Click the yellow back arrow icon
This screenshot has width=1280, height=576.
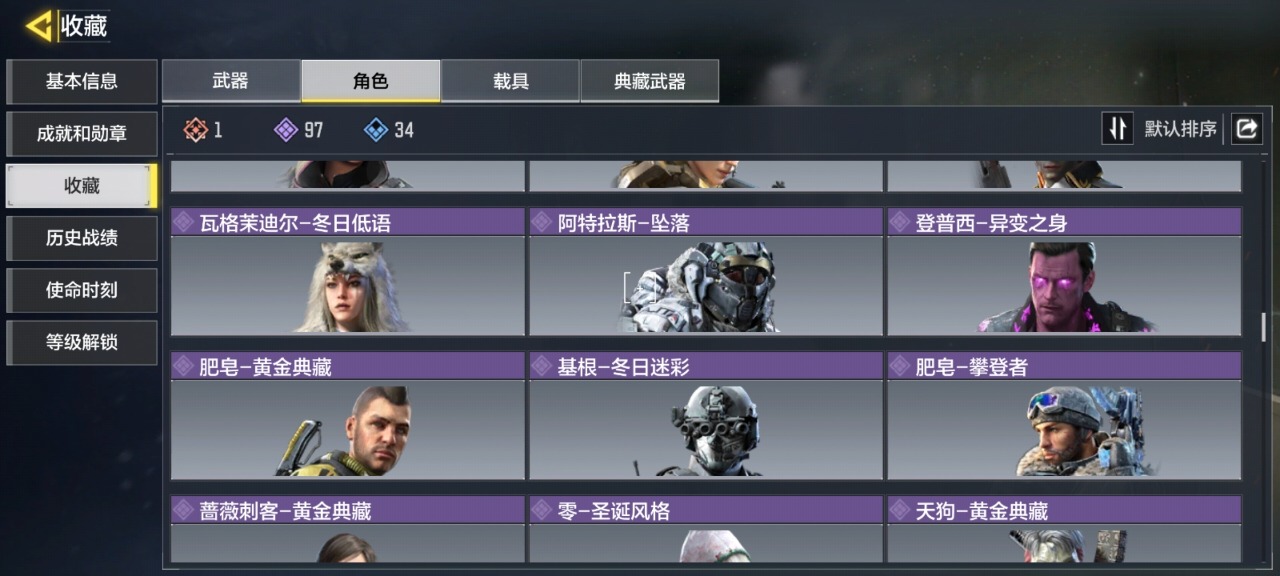[x=39, y=26]
